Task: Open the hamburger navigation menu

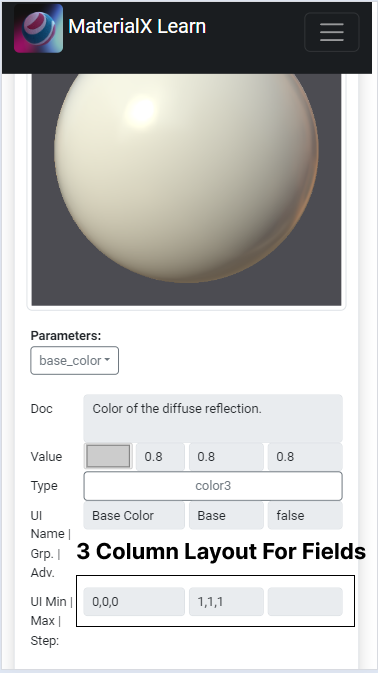Action: [x=332, y=32]
